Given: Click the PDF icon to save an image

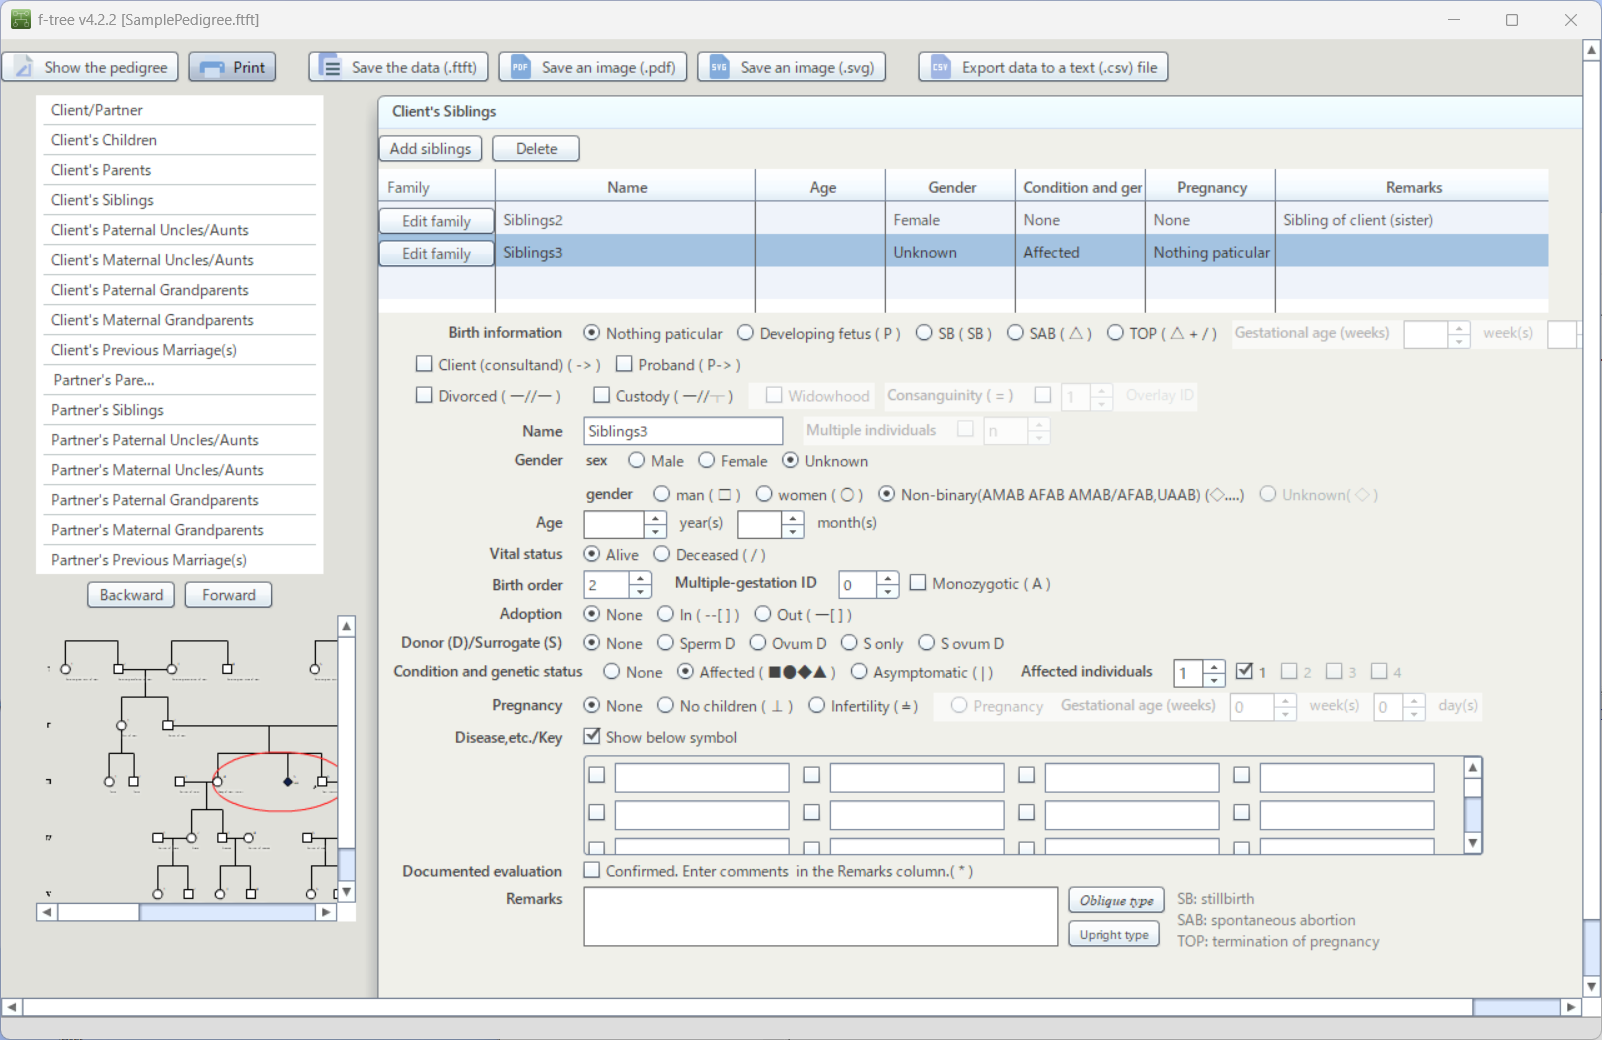Looking at the screenshot, I should coord(519,67).
